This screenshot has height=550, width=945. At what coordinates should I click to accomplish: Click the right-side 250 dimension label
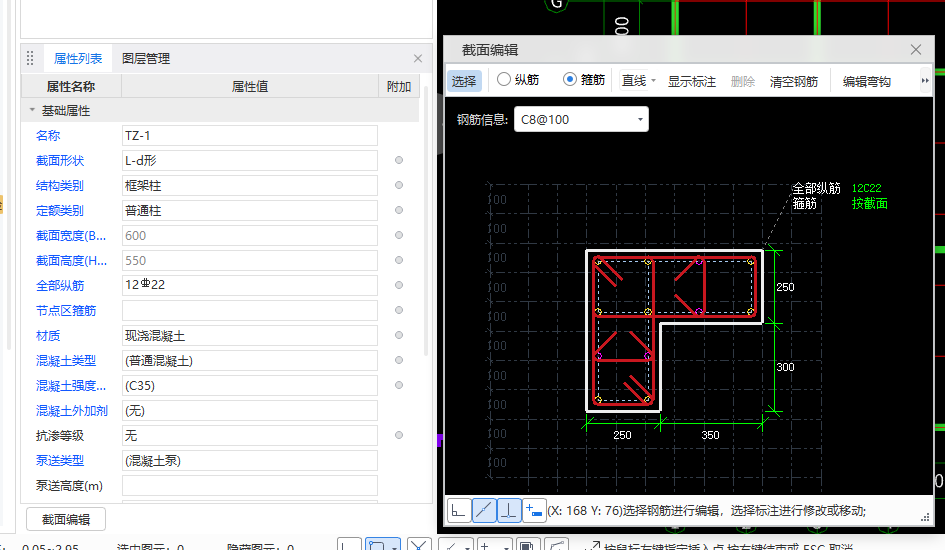point(785,287)
